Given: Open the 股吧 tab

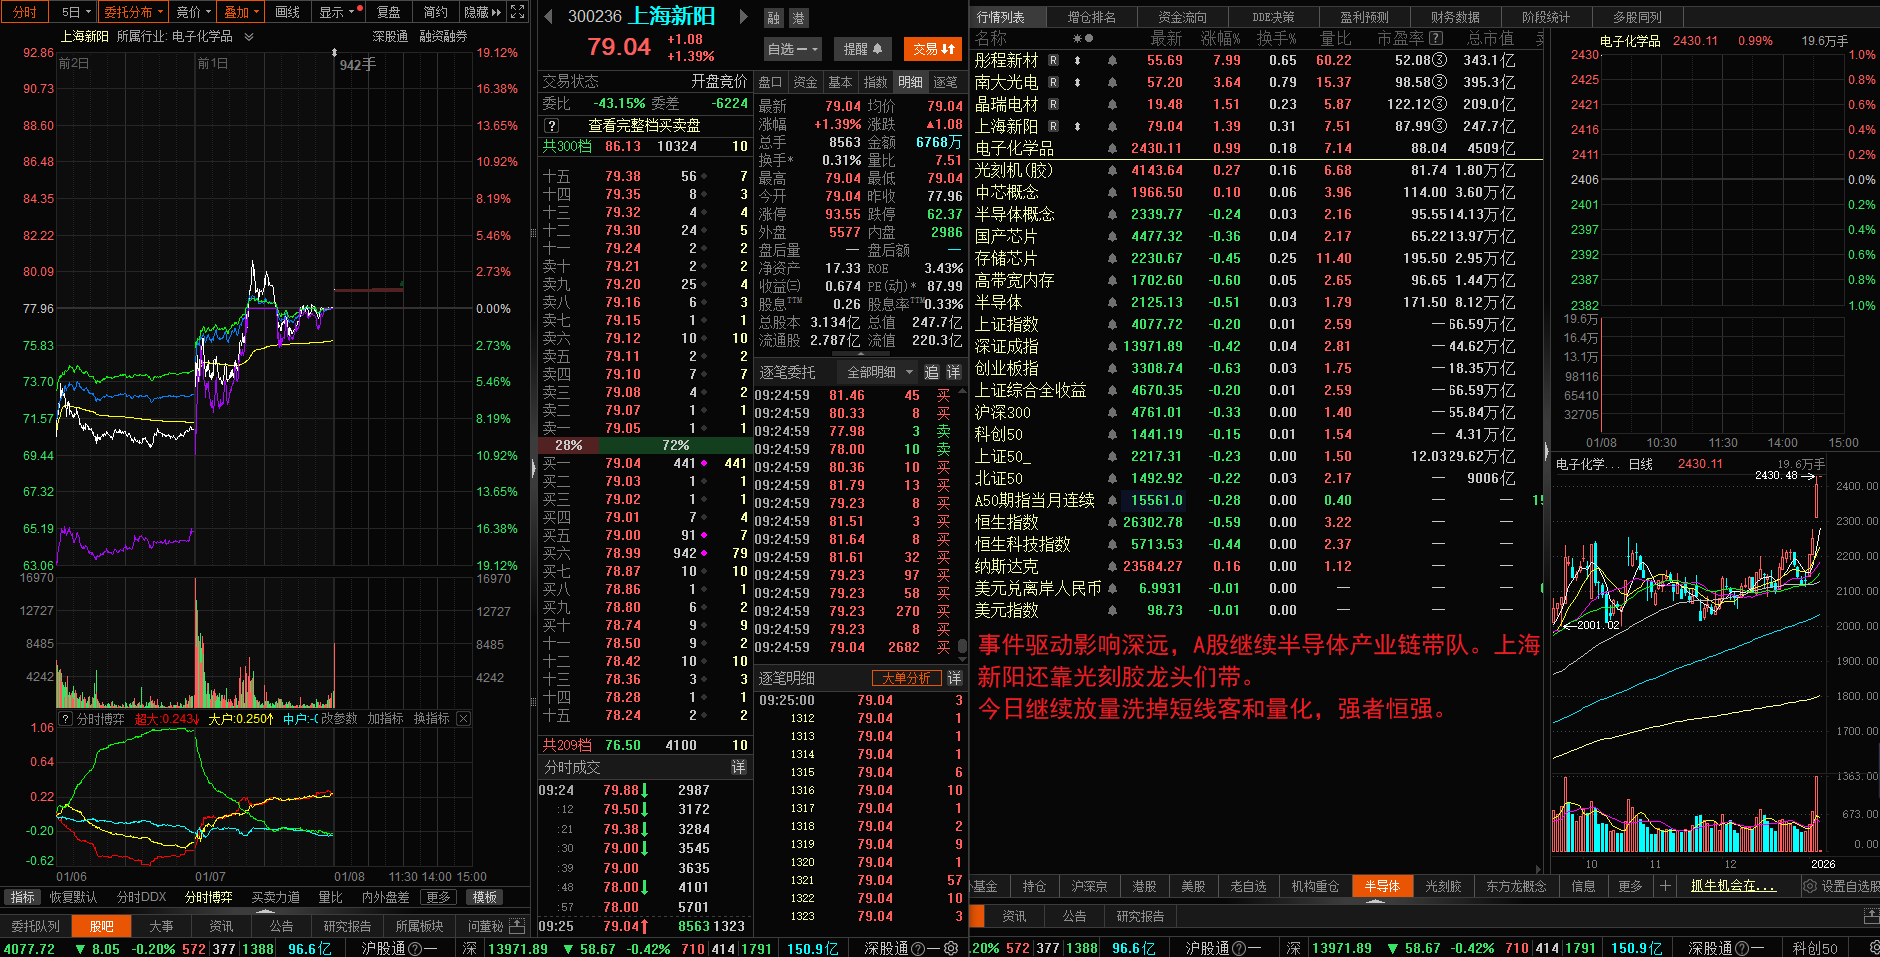Looking at the screenshot, I should pyautogui.click(x=102, y=926).
